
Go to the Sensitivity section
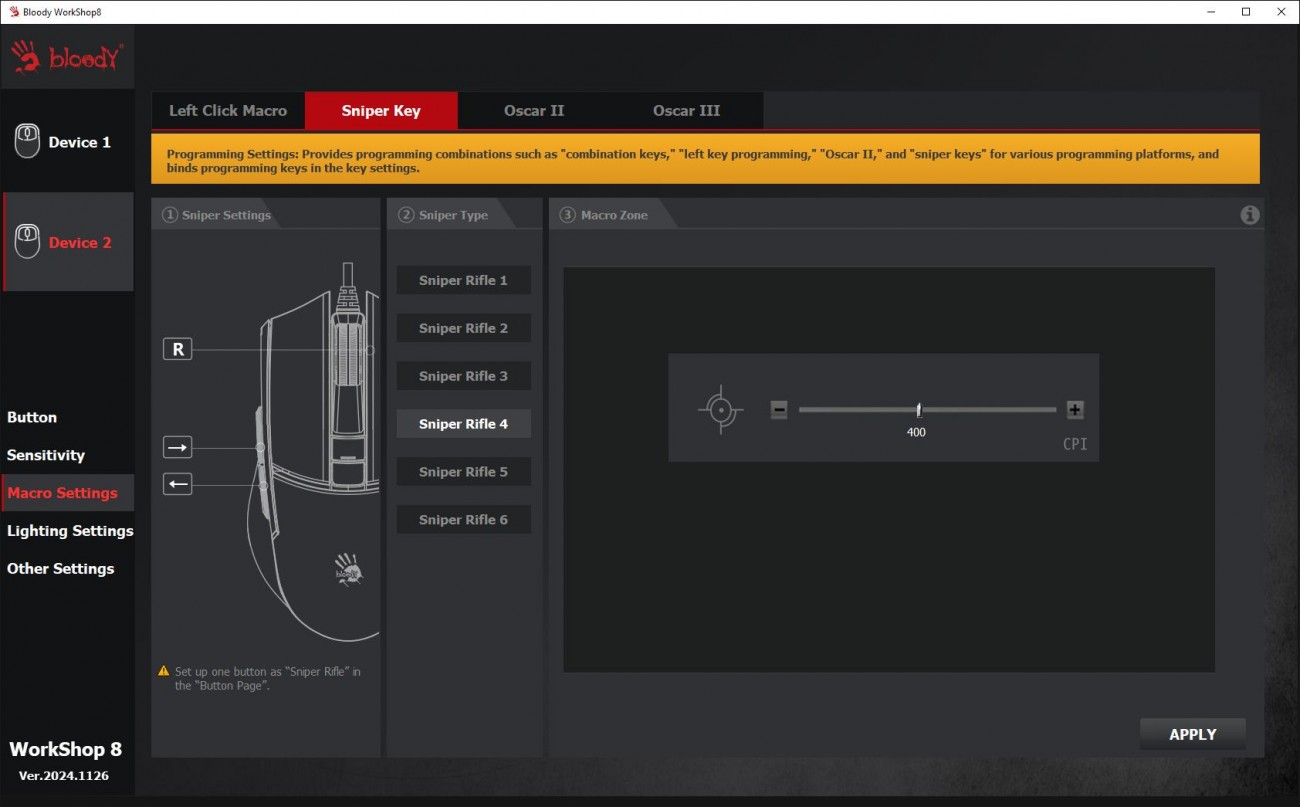click(46, 455)
